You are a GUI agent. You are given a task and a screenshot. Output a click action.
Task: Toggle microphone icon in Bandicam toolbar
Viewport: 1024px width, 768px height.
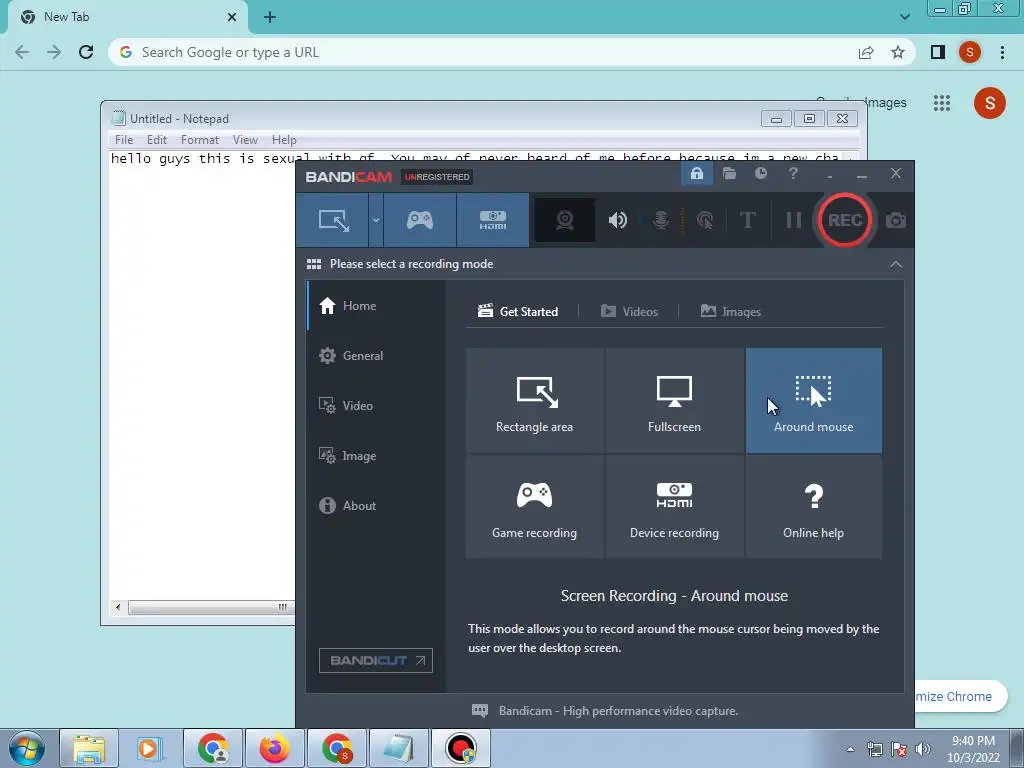[660, 220]
